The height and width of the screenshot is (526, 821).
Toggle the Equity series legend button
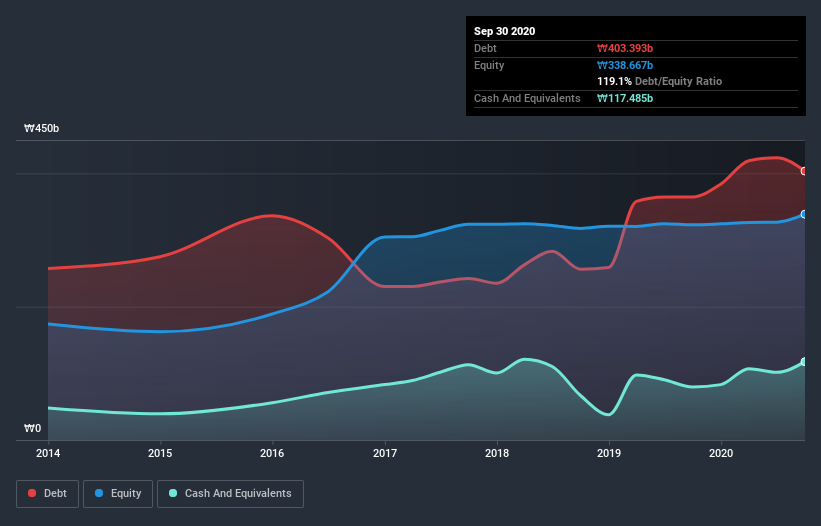(x=118, y=494)
